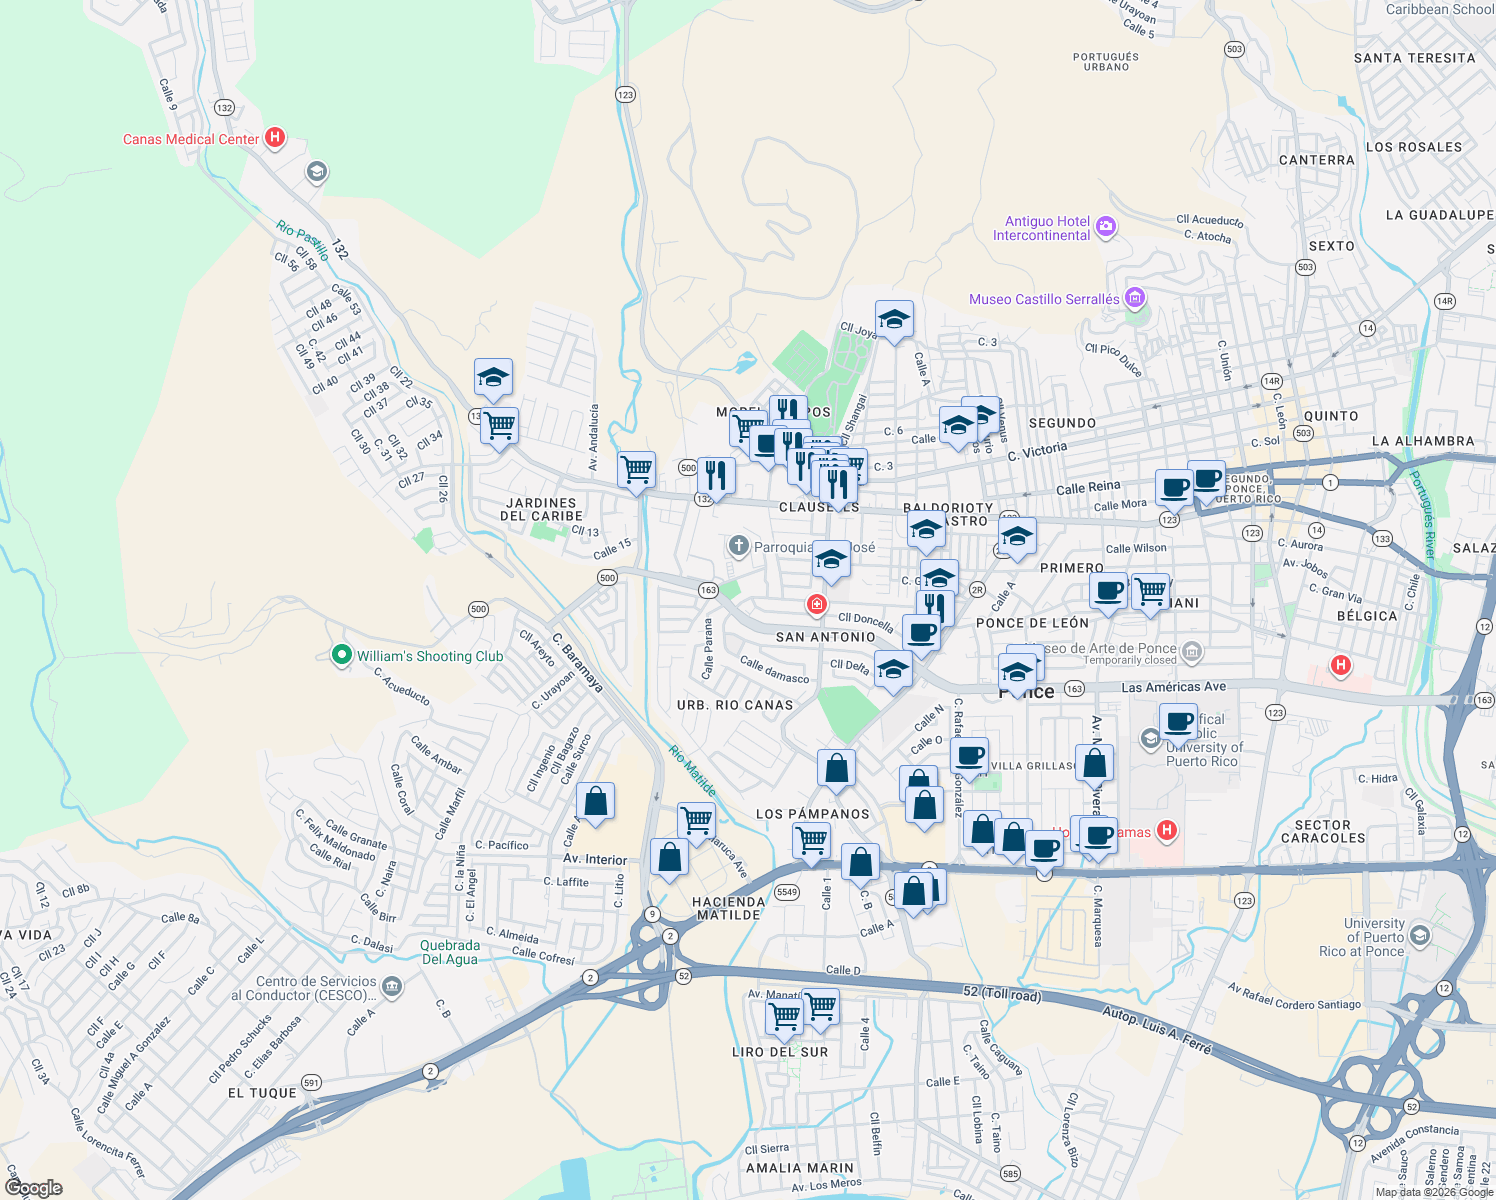The width and height of the screenshot is (1496, 1200).
Task: Click the AMALIA MARIN neighborhood label
Action: (800, 1168)
